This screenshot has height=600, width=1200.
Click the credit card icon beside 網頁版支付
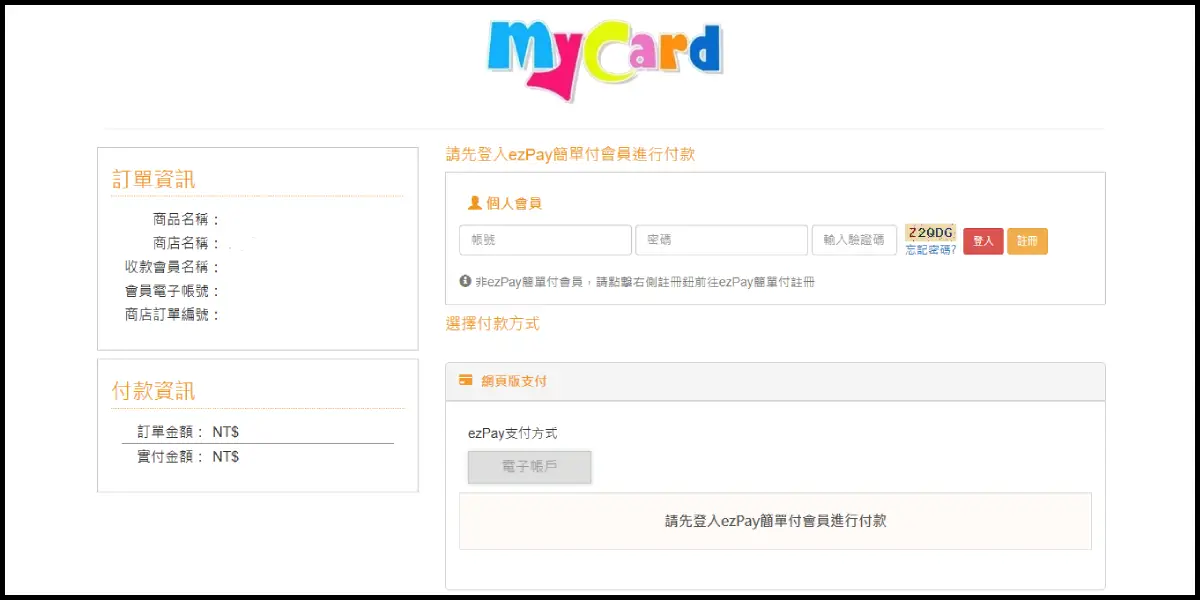[465, 381]
